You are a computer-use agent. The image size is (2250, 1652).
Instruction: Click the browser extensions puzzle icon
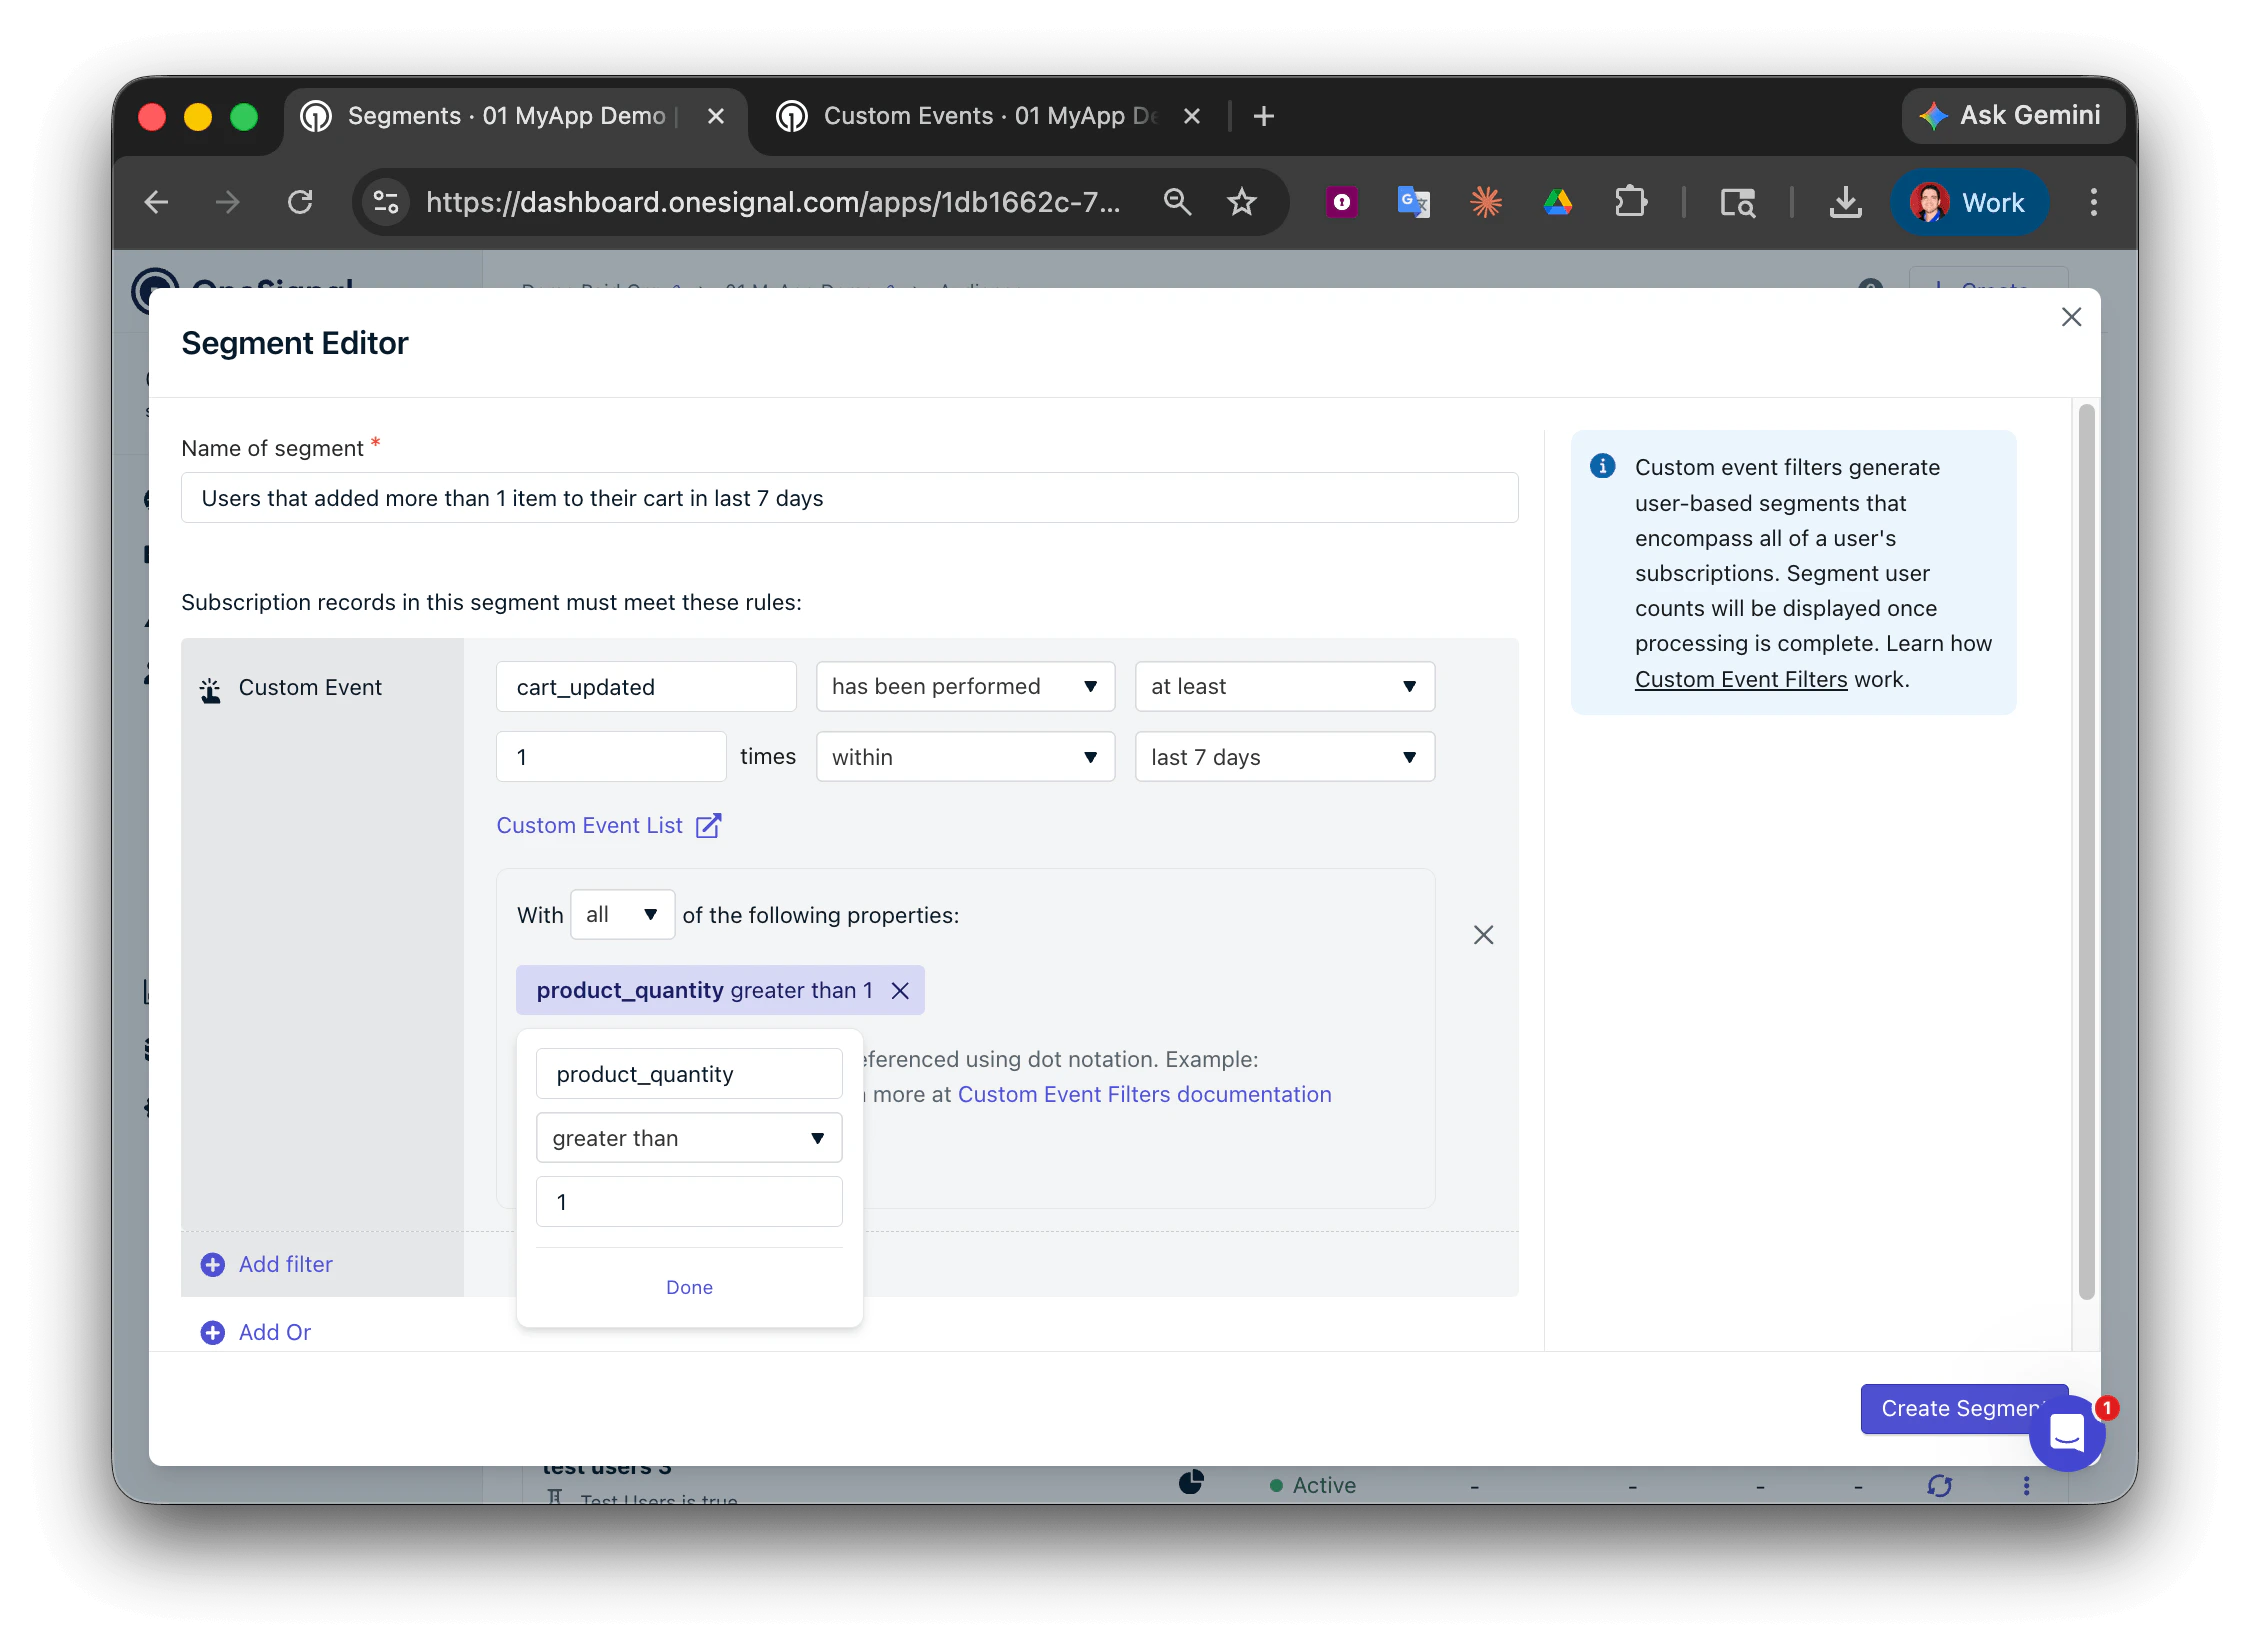[x=1630, y=201]
